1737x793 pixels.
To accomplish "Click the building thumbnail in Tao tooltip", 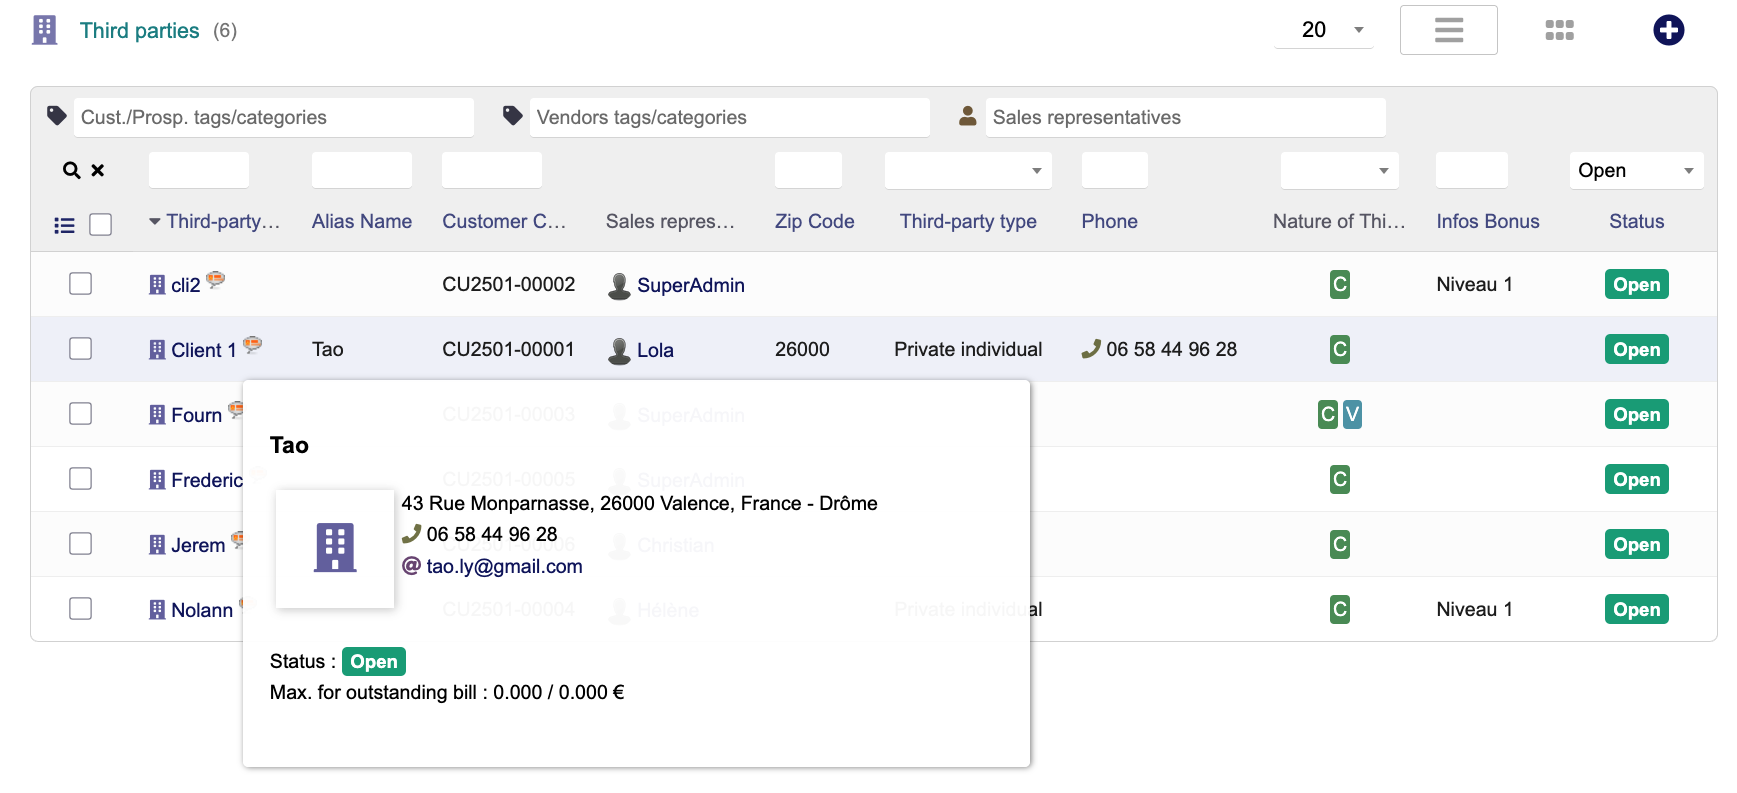I will pyautogui.click(x=335, y=548).
